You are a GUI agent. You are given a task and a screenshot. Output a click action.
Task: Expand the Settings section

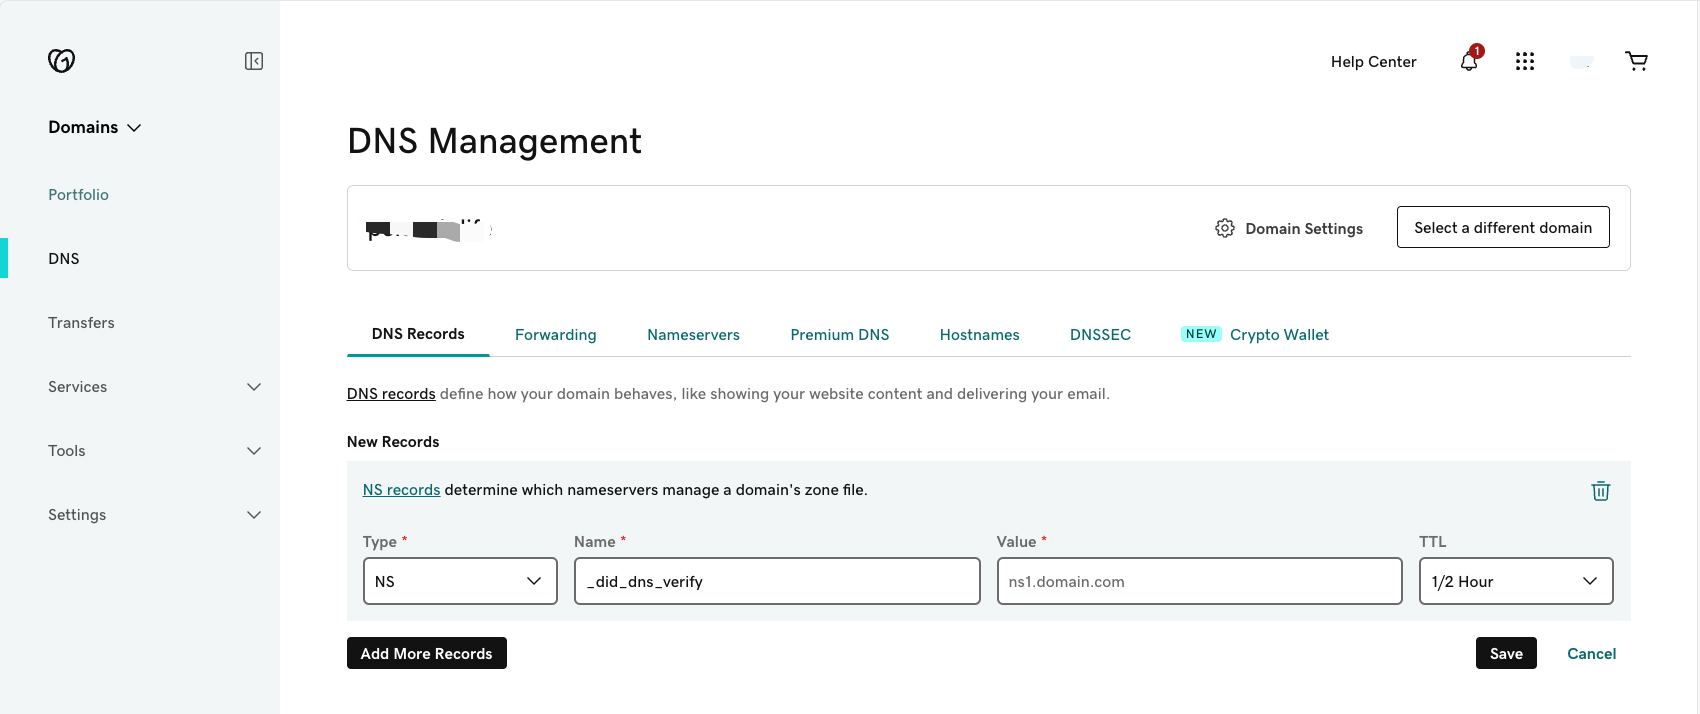click(254, 515)
